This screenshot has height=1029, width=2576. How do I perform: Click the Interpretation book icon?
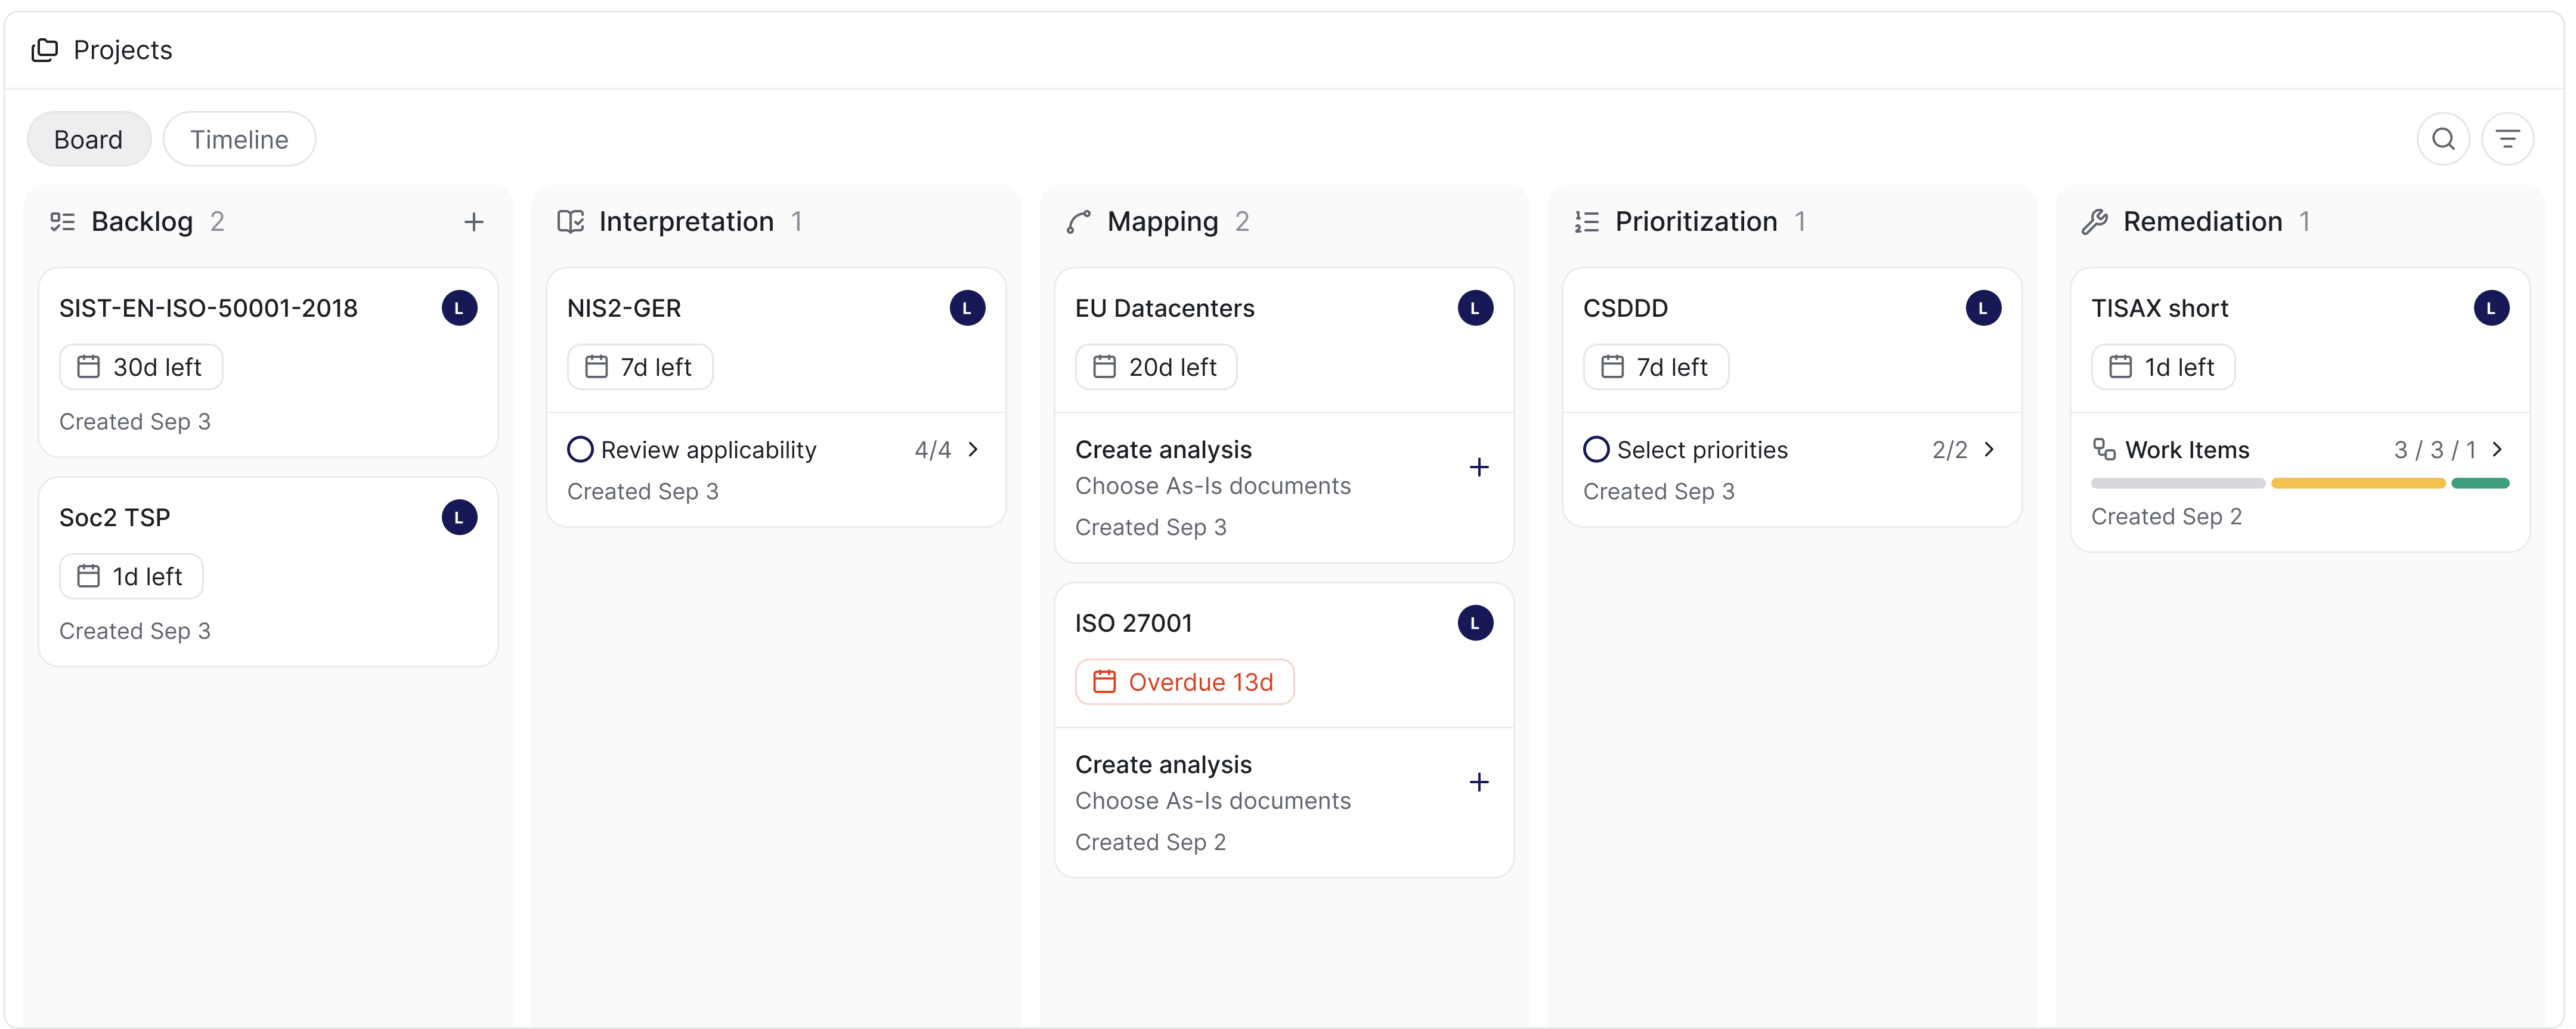click(x=570, y=221)
